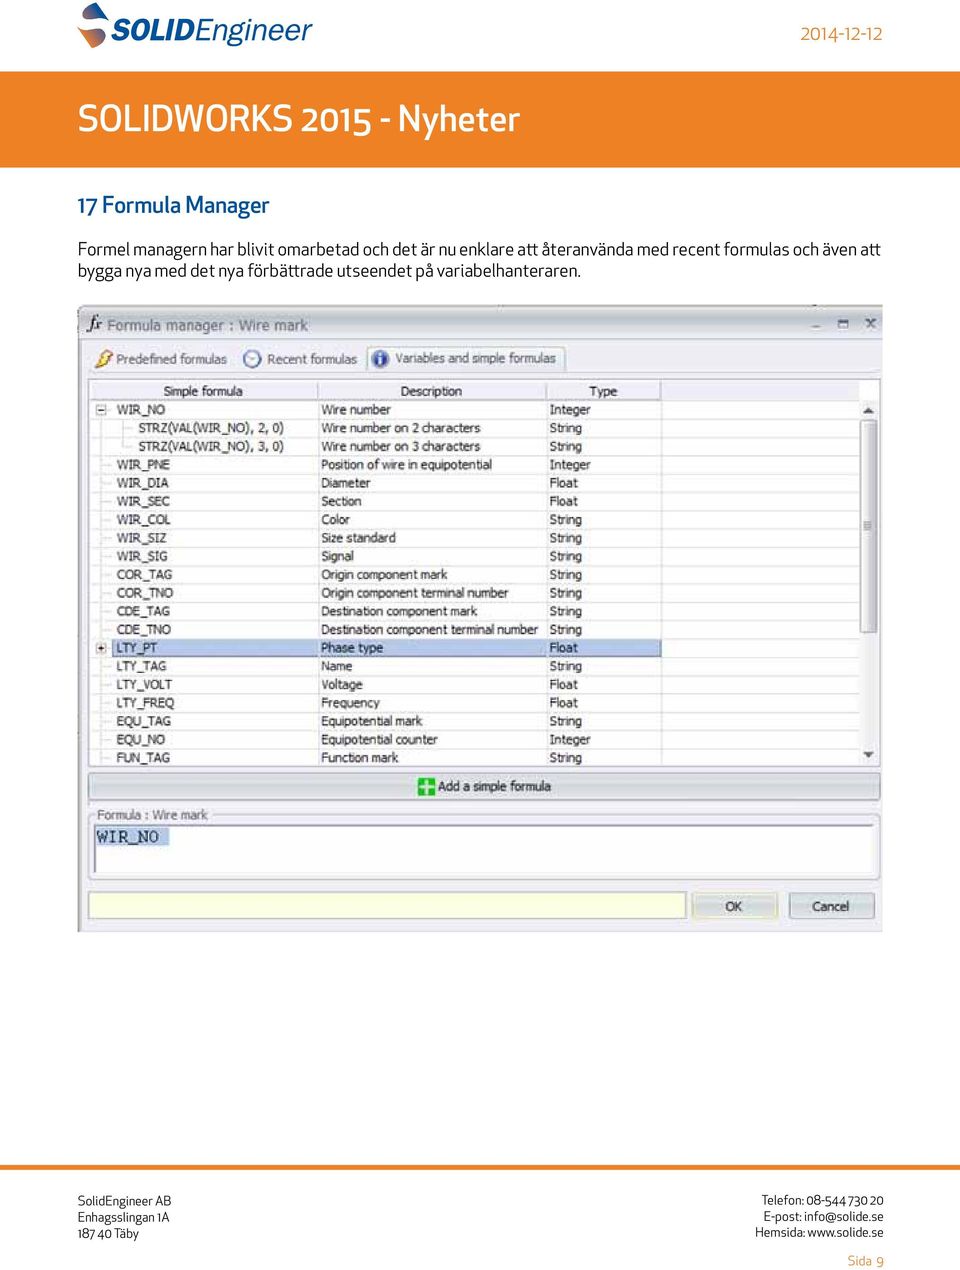Viewport: 960px width, 1270px height.
Task: Confirm with the OK button
Action: pyautogui.click(x=734, y=906)
